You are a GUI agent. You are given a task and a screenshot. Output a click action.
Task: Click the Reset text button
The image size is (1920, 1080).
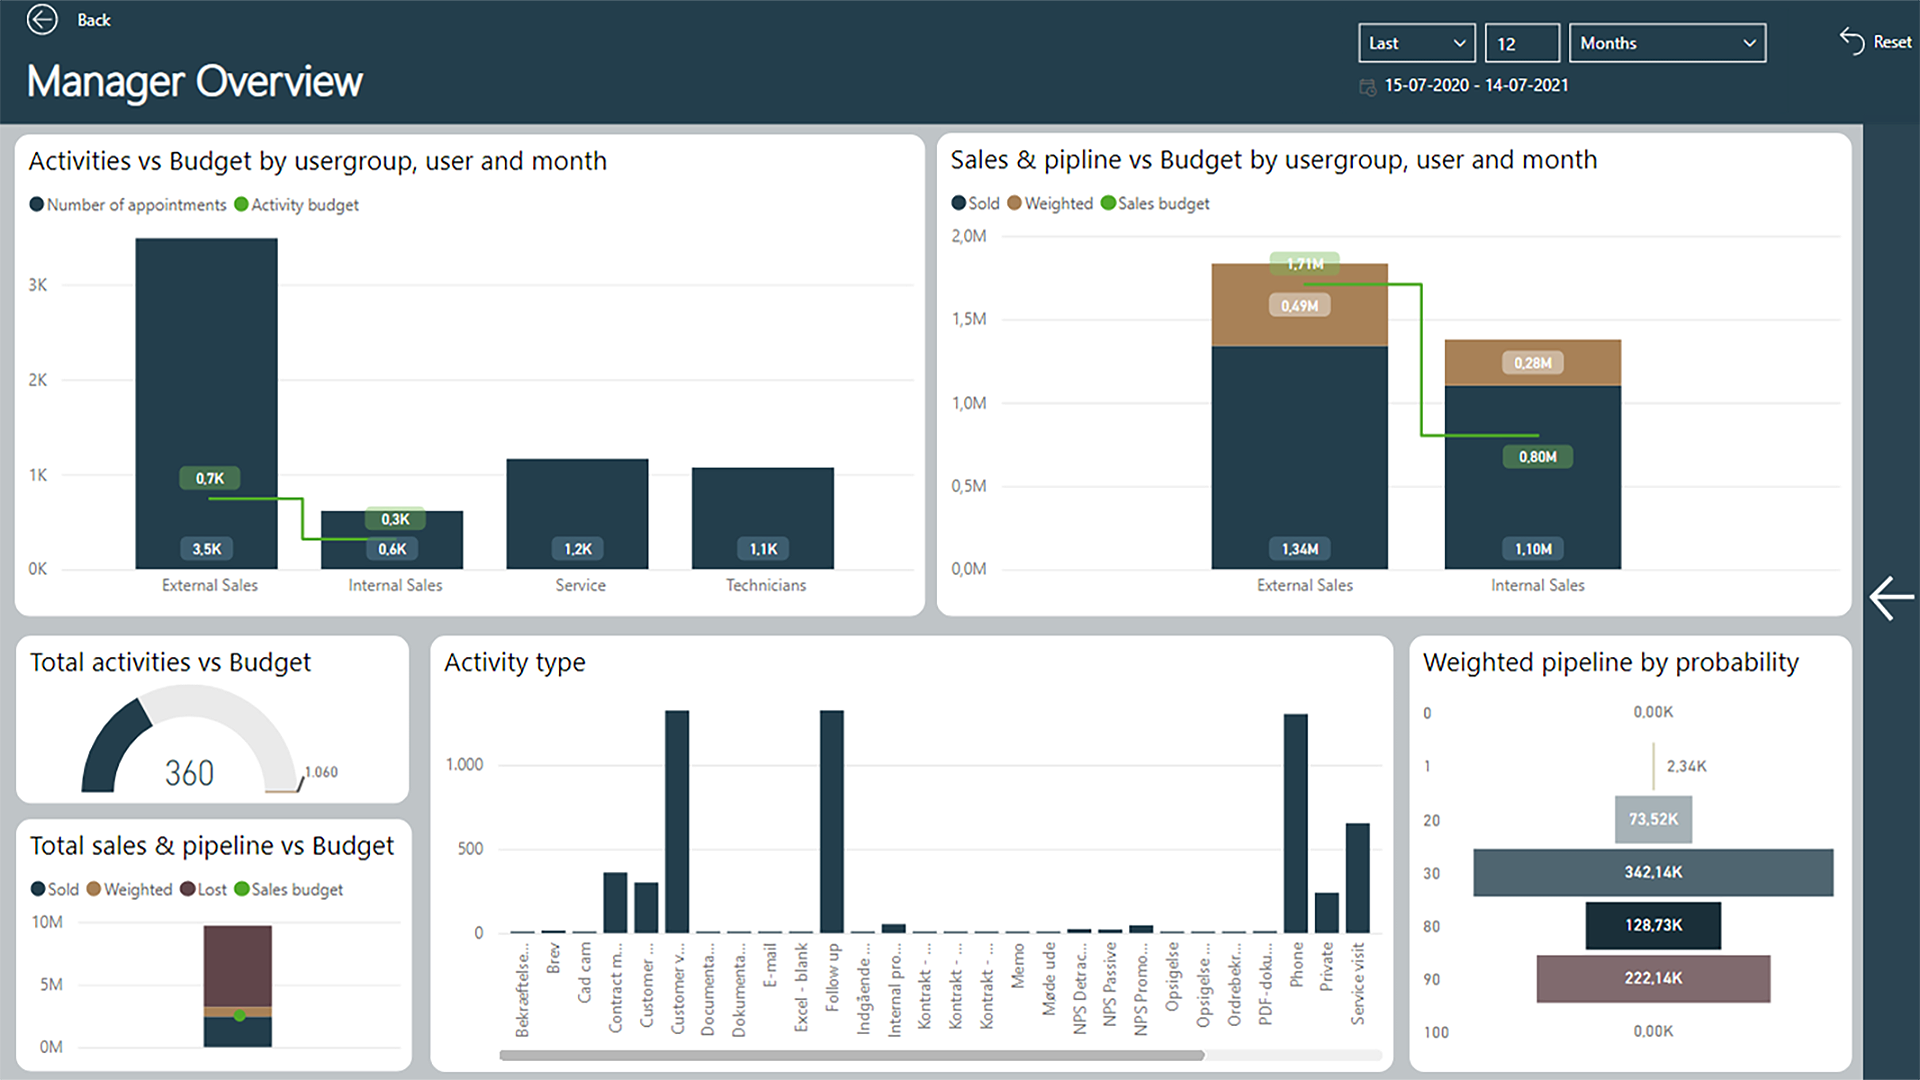(x=1892, y=42)
